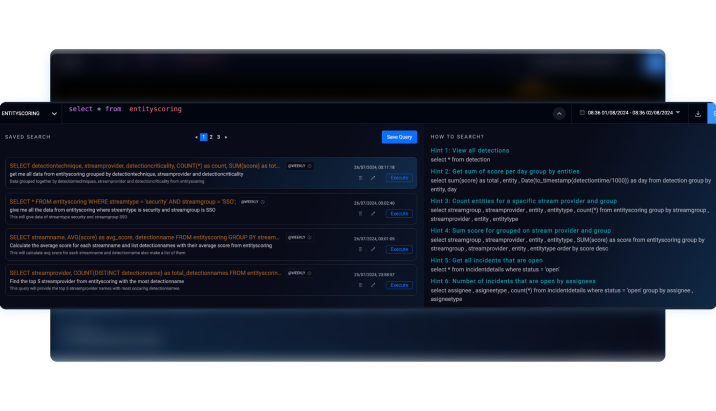Collapse the query panel with up chevron
The image size is (716, 411).
(559, 114)
